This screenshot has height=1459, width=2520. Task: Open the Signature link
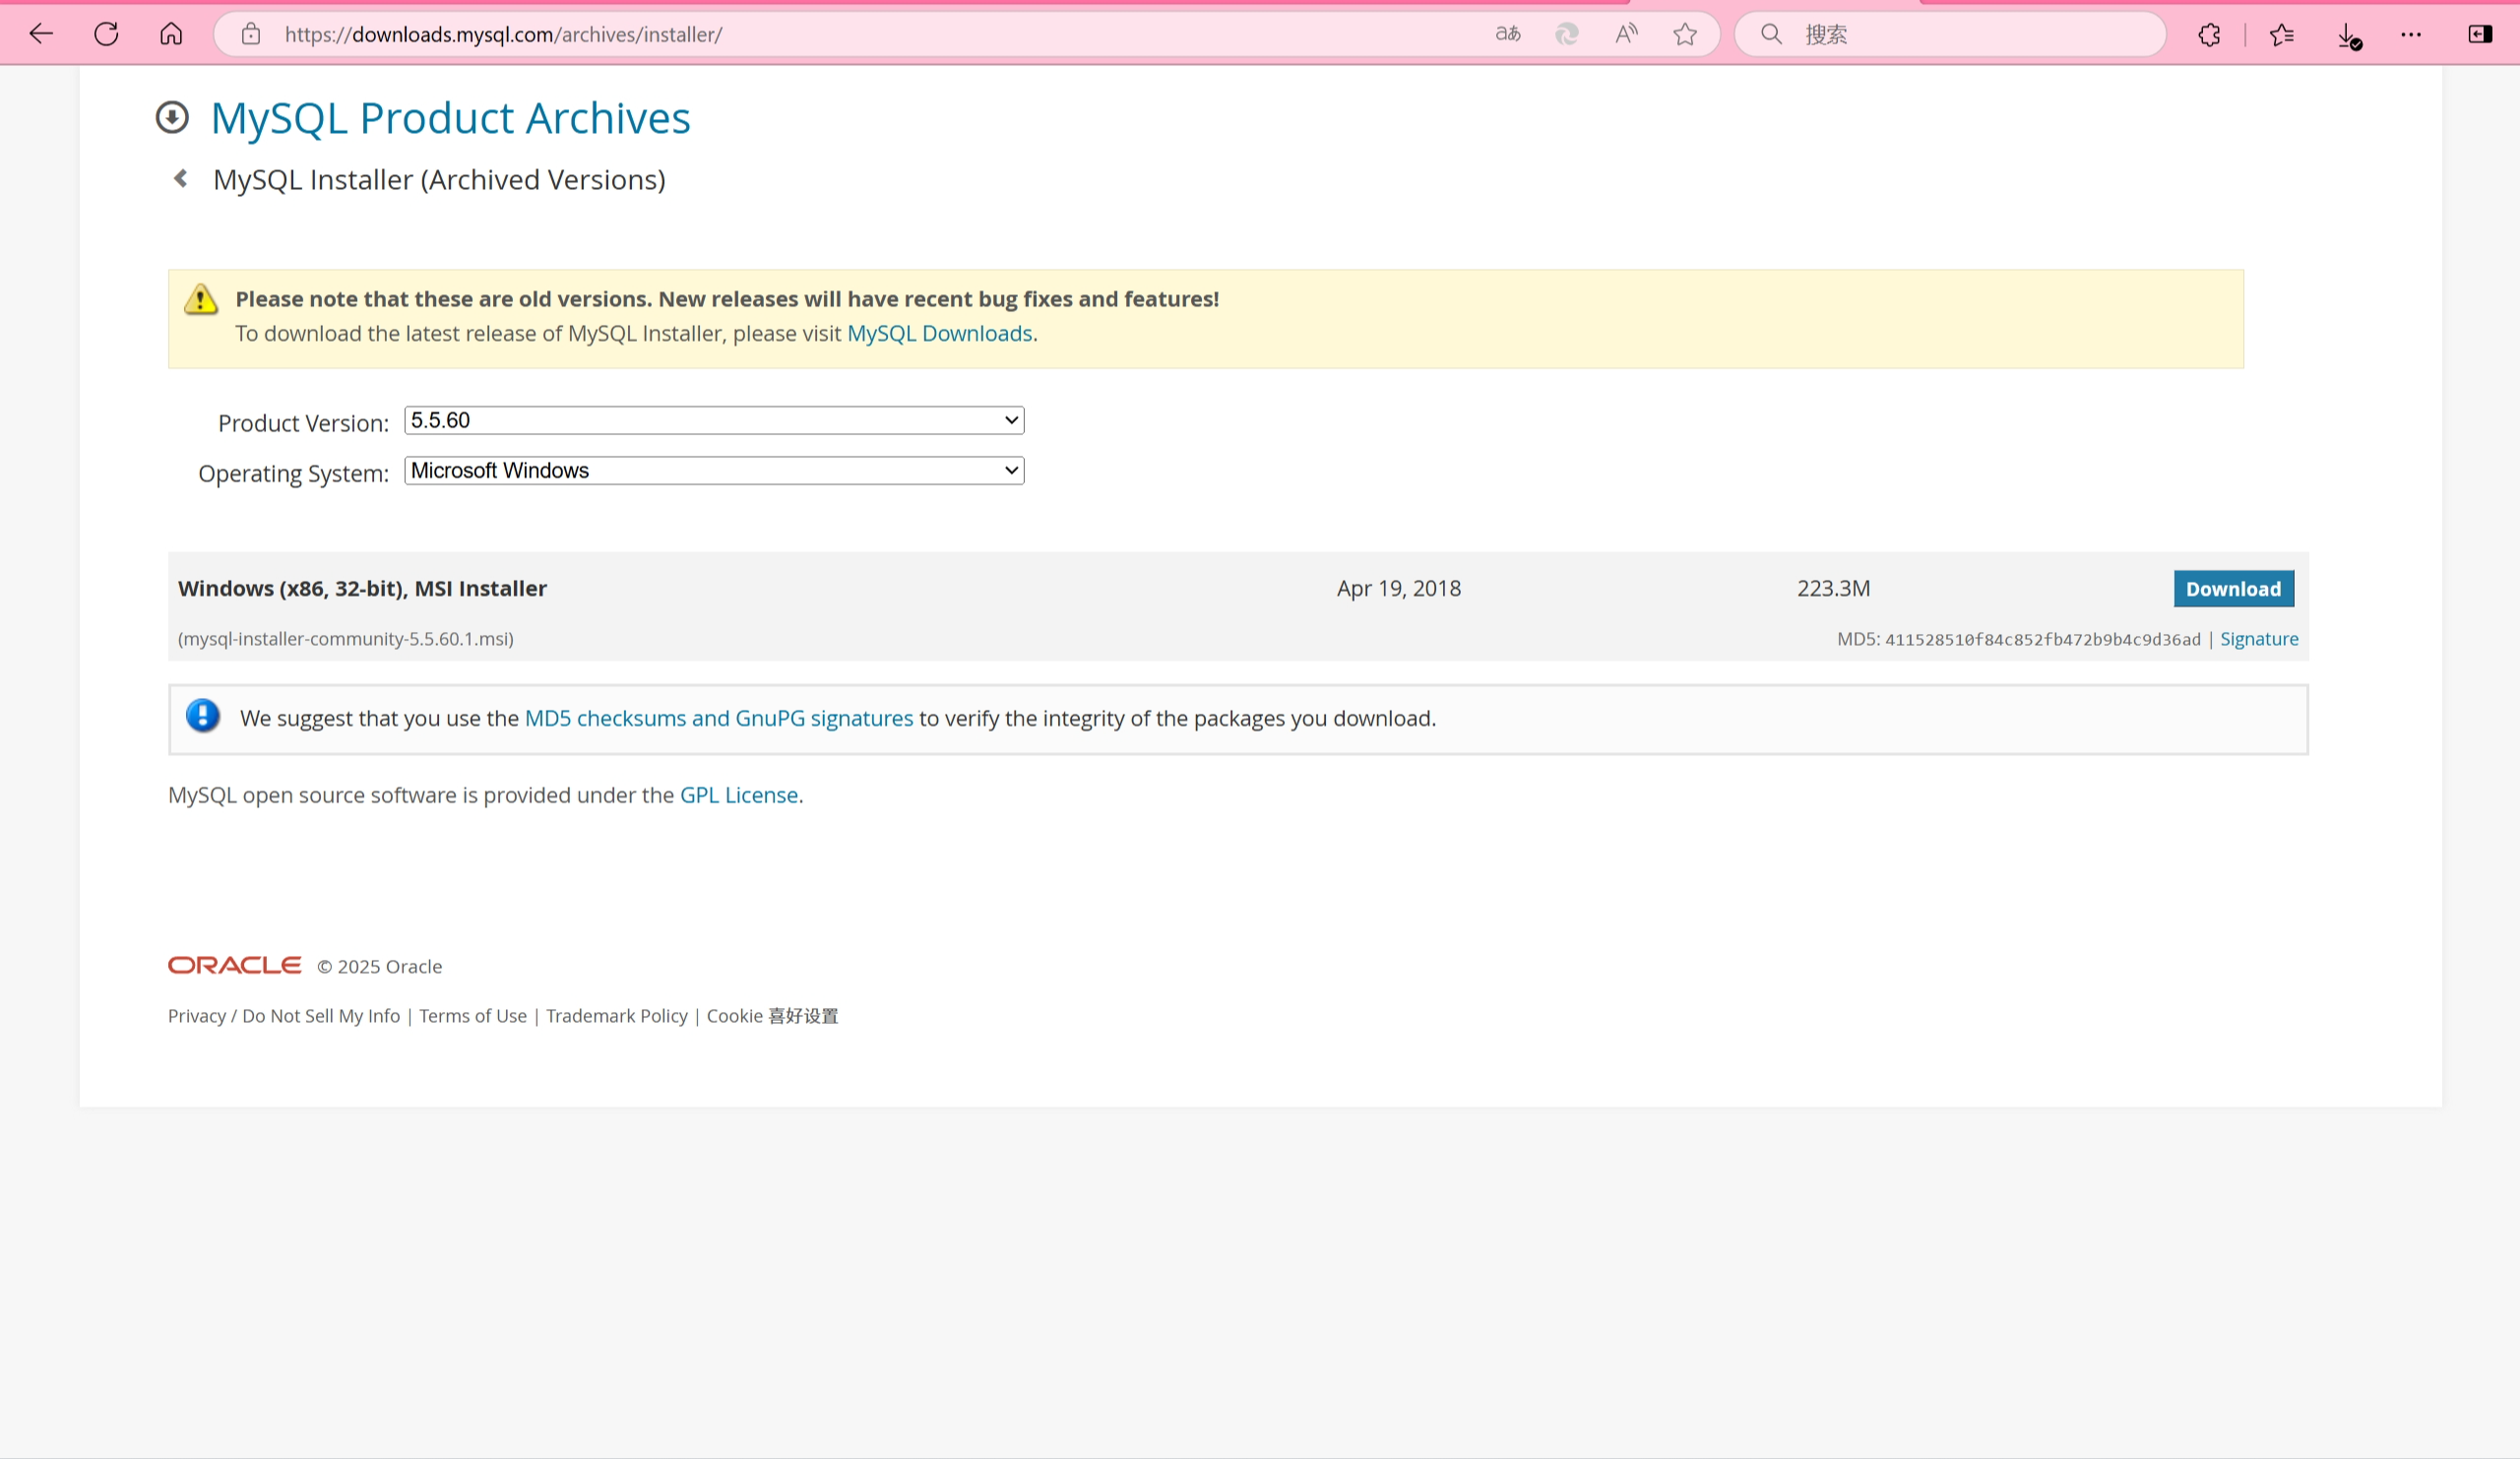pos(2258,639)
